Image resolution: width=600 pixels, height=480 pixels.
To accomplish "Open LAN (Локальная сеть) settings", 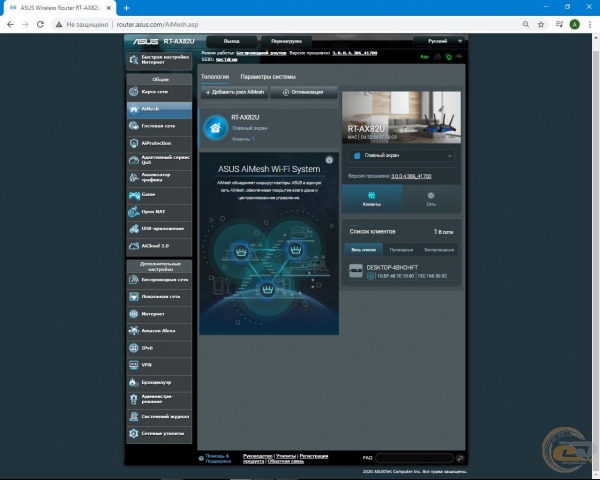I will point(159,297).
